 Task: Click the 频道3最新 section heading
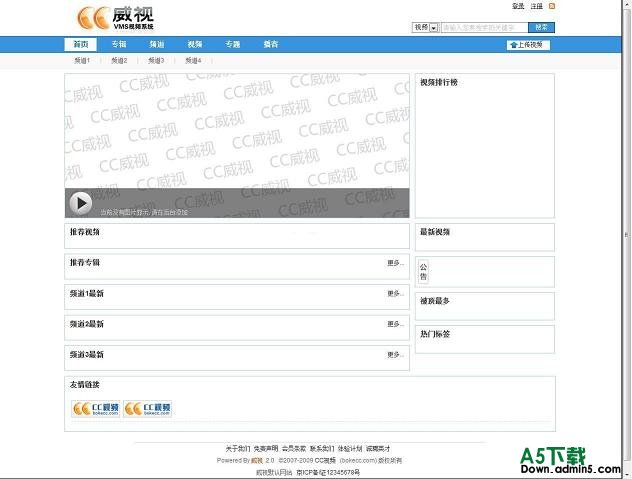point(87,354)
